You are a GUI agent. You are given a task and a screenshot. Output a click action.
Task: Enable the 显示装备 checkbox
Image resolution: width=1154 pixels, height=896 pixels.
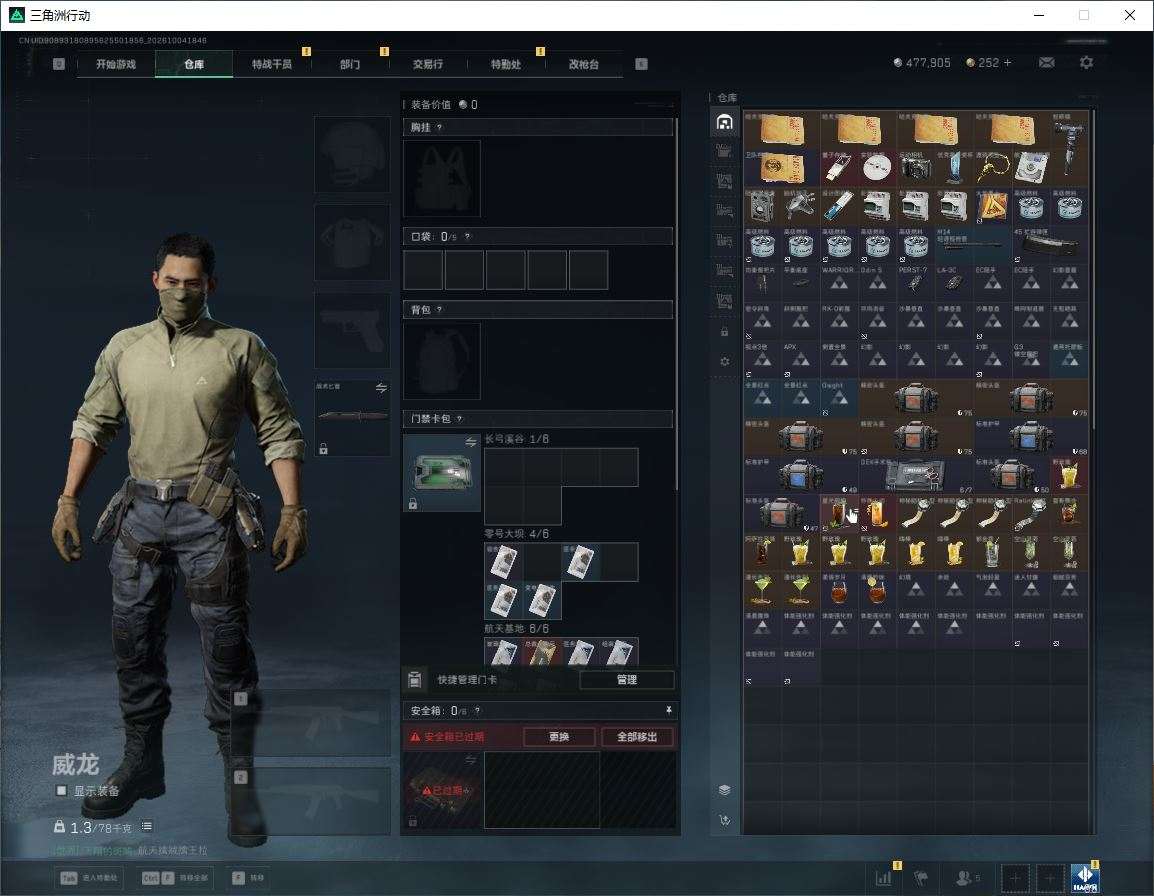(61, 791)
